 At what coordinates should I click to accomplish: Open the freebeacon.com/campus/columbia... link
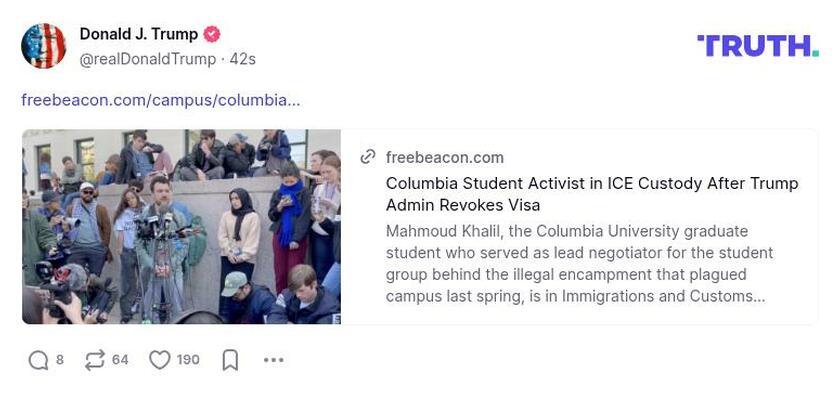pyautogui.click(x=160, y=100)
